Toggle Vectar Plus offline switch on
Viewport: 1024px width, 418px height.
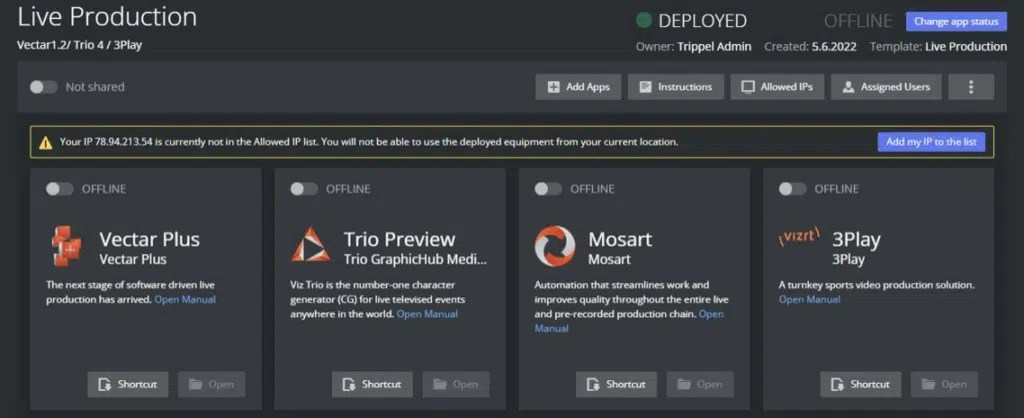(x=59, y=189)
